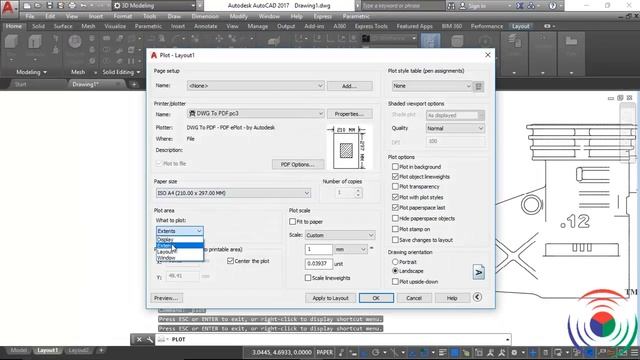The width and height of the screenshot is (640, 360).
Task: Click Add... page setup button
Action: click(349, 86)
